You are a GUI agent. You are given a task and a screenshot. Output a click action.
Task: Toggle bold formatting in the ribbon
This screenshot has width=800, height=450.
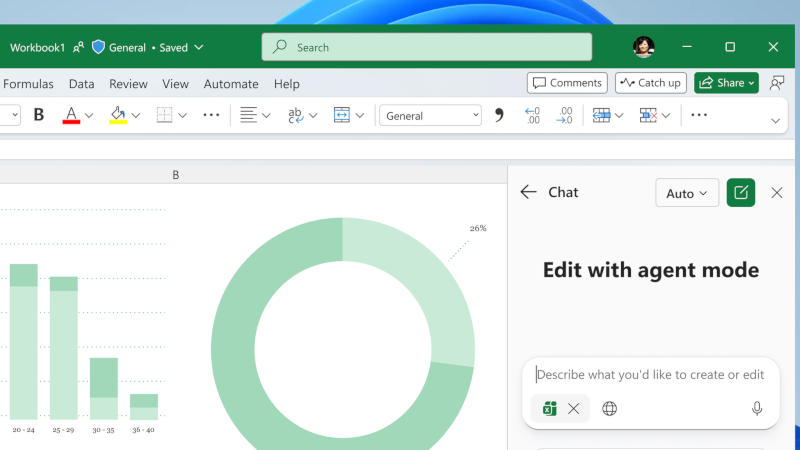(x=39, y=115)
